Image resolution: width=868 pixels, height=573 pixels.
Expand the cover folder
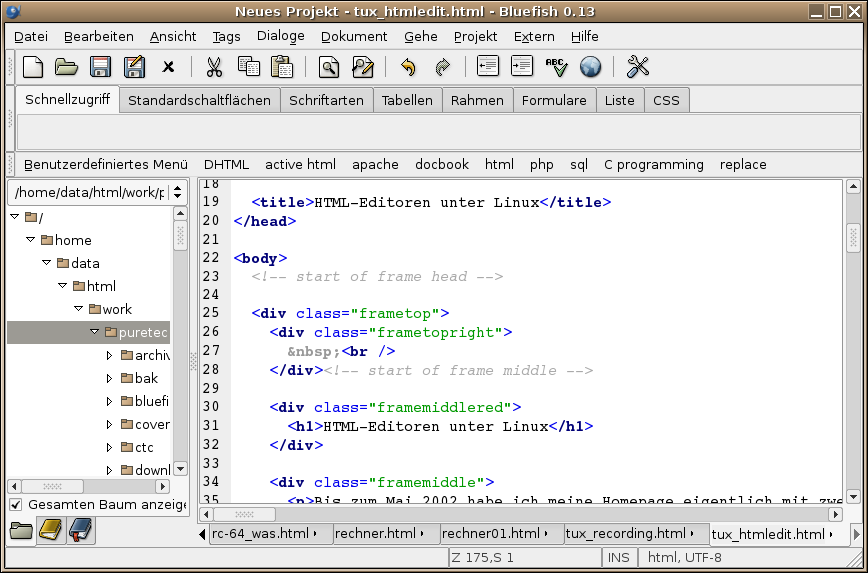click(x=110, y=425)
